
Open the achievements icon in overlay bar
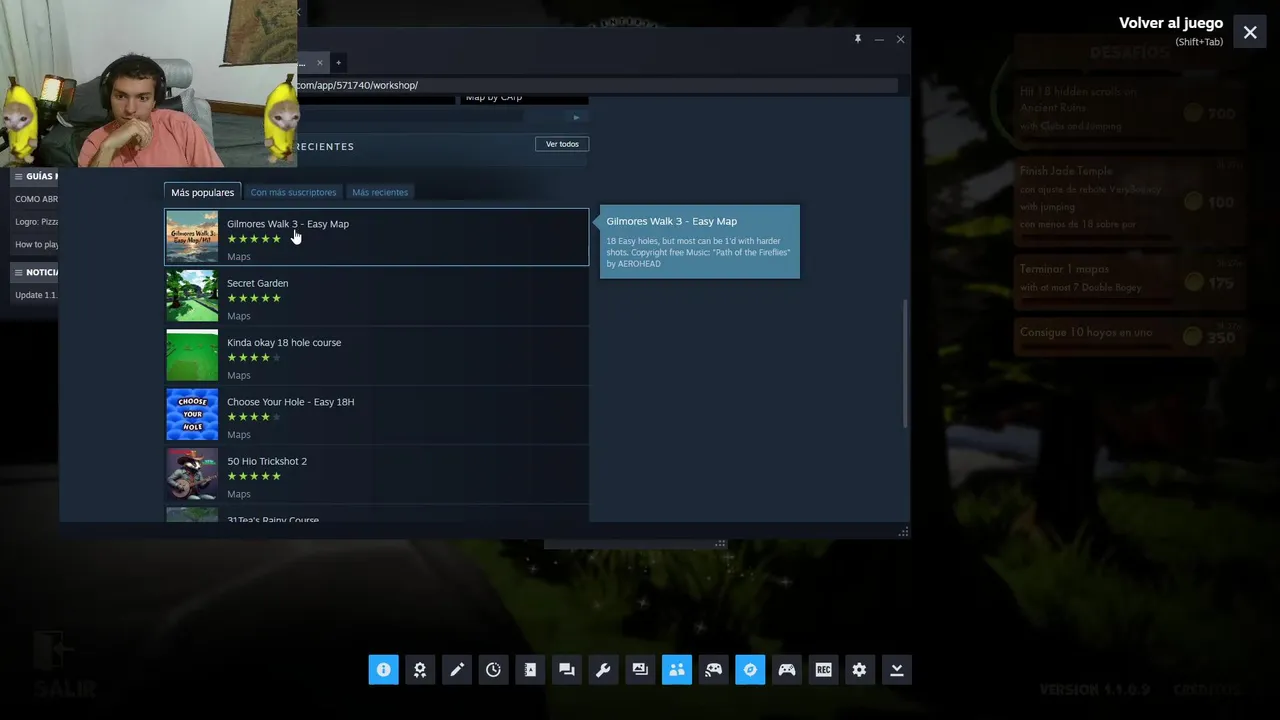pyautogui.click(x=420, y=670)
